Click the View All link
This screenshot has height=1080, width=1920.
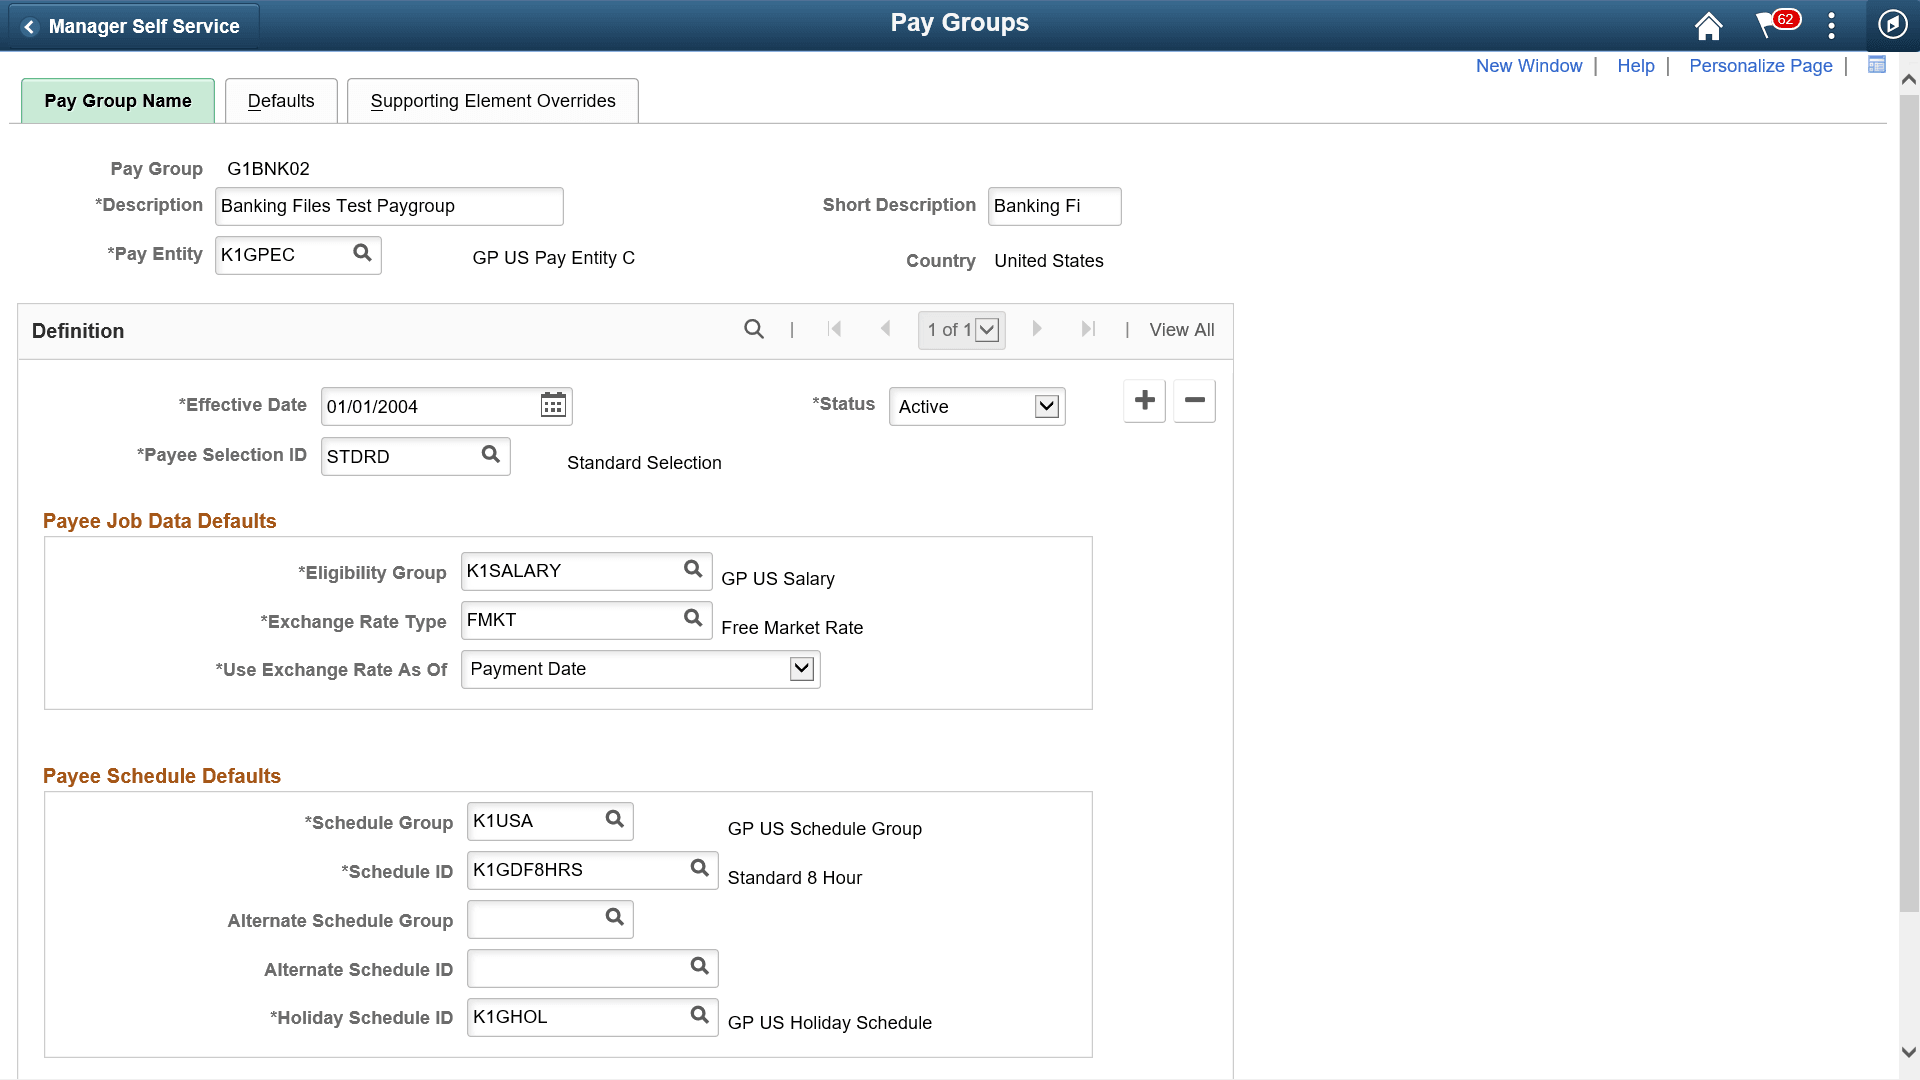tap(1182, 329)
